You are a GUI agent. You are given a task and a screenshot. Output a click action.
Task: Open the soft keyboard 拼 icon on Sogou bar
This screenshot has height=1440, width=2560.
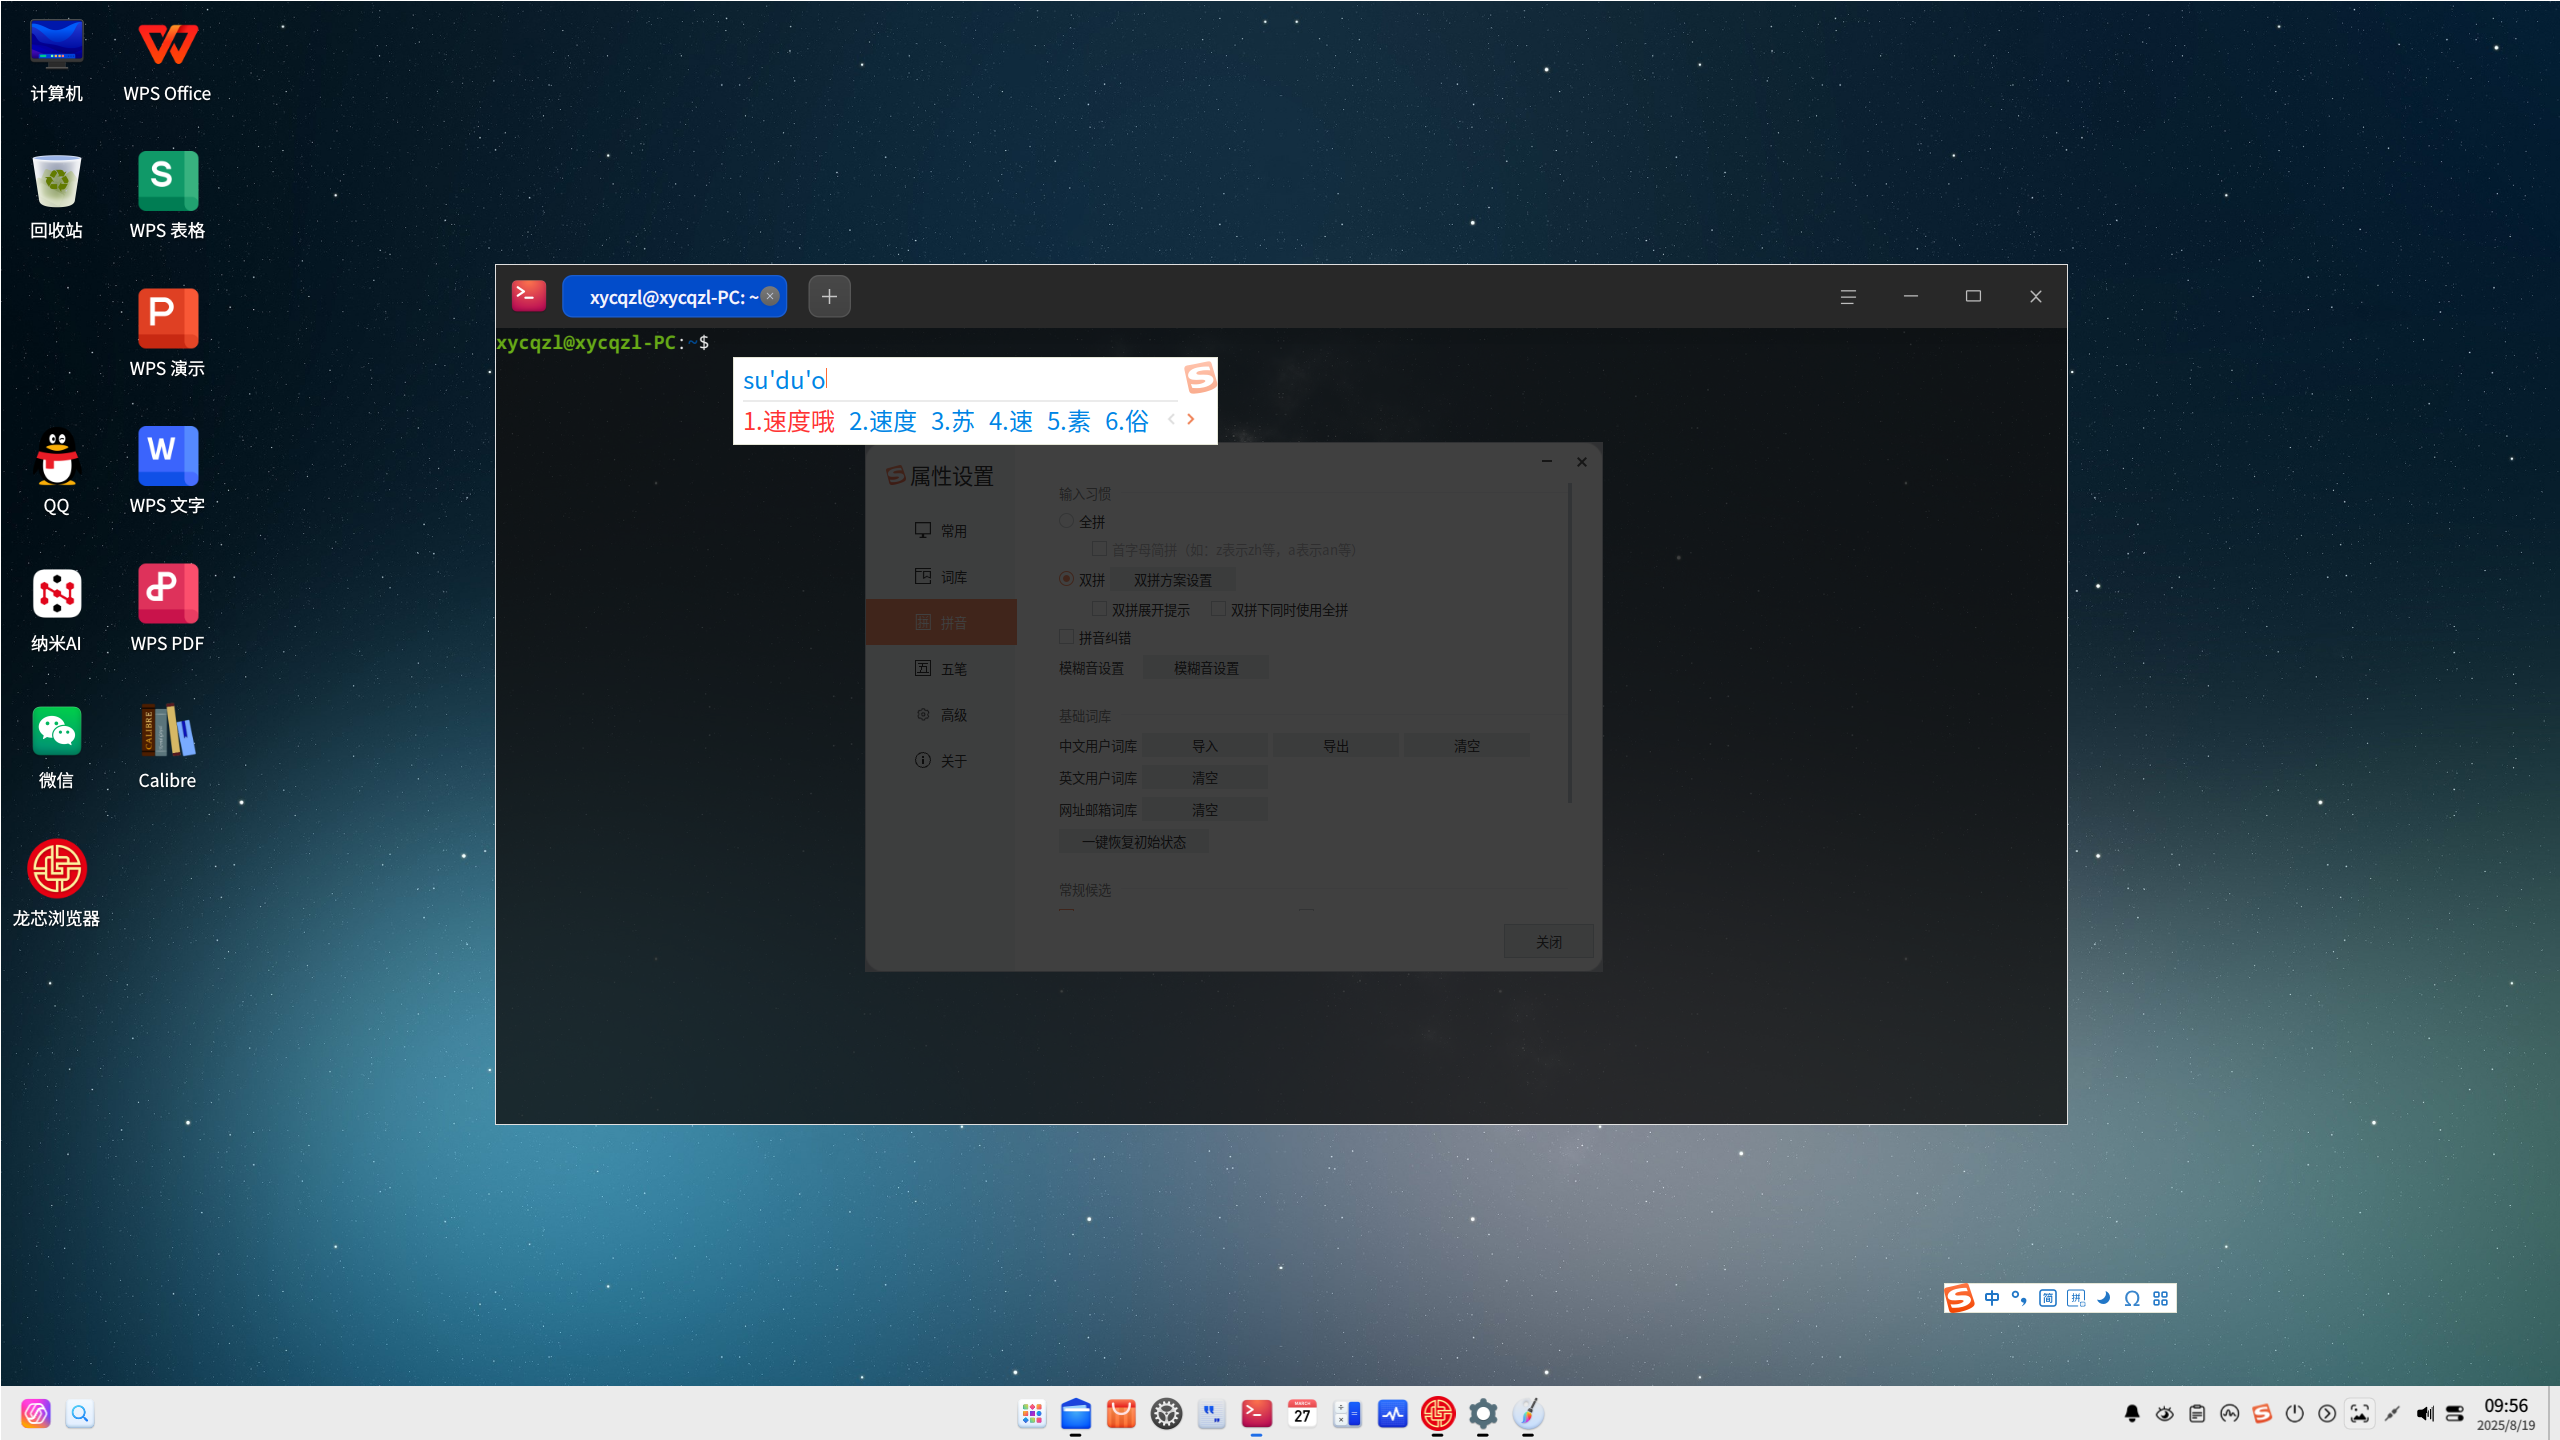(x=2076, y=1298)
